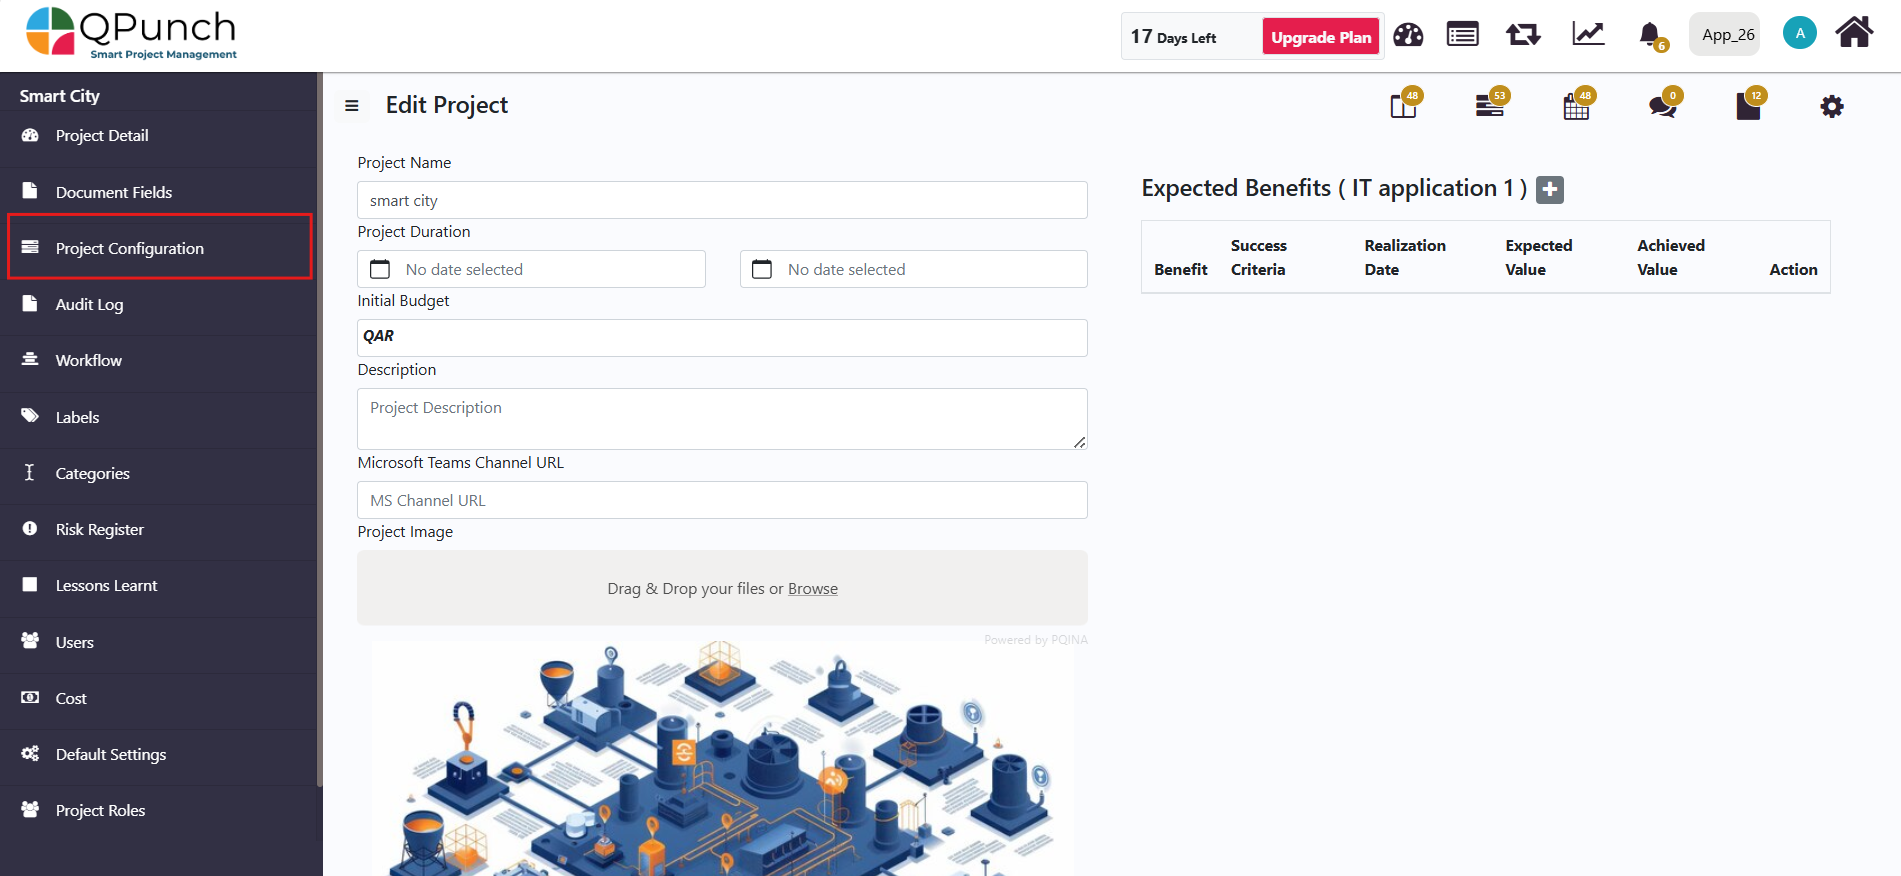
Task: Click the Project Name input field
Action: 722,200
